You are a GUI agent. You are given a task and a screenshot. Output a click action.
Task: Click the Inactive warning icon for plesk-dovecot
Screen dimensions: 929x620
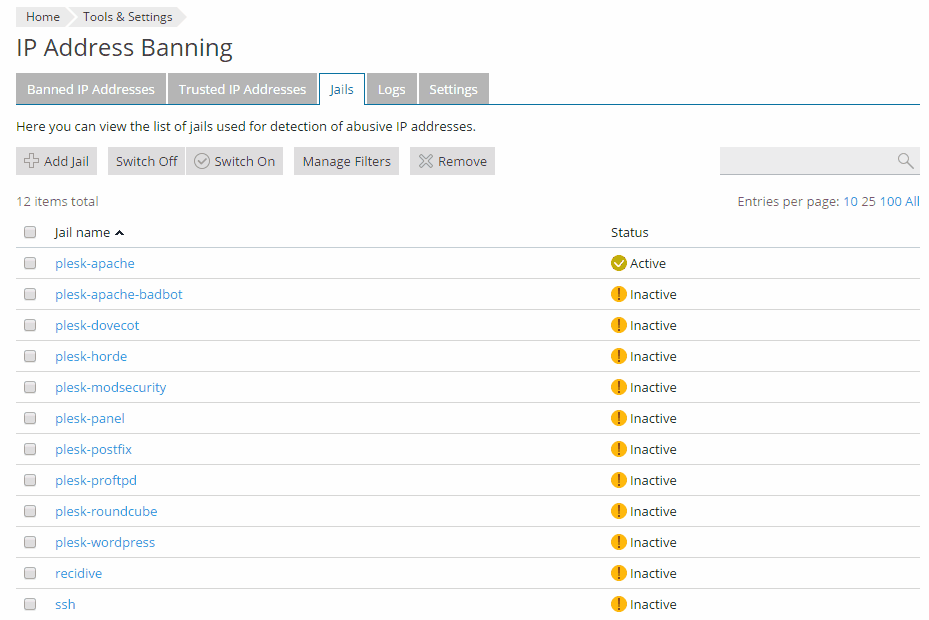(x=618, y=326)
